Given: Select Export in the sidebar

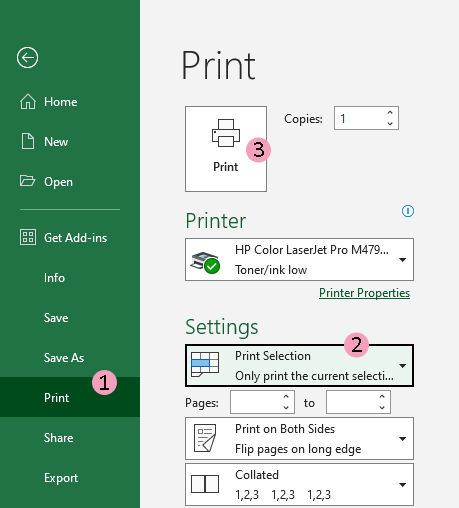Looking at the screenshot, I should click(61, 478).
